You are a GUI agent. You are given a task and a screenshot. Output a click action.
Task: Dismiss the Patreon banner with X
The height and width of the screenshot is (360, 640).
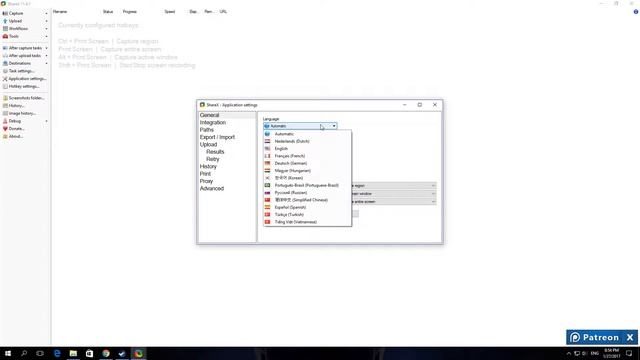[x=630, y=338]
